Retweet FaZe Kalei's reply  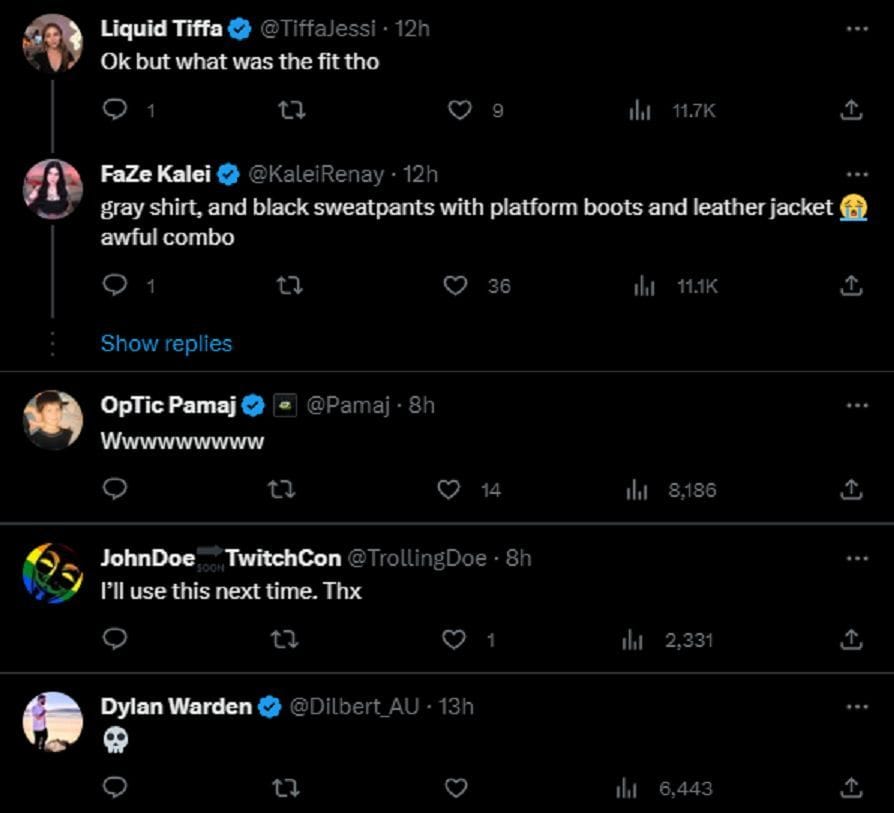[288, 286]
